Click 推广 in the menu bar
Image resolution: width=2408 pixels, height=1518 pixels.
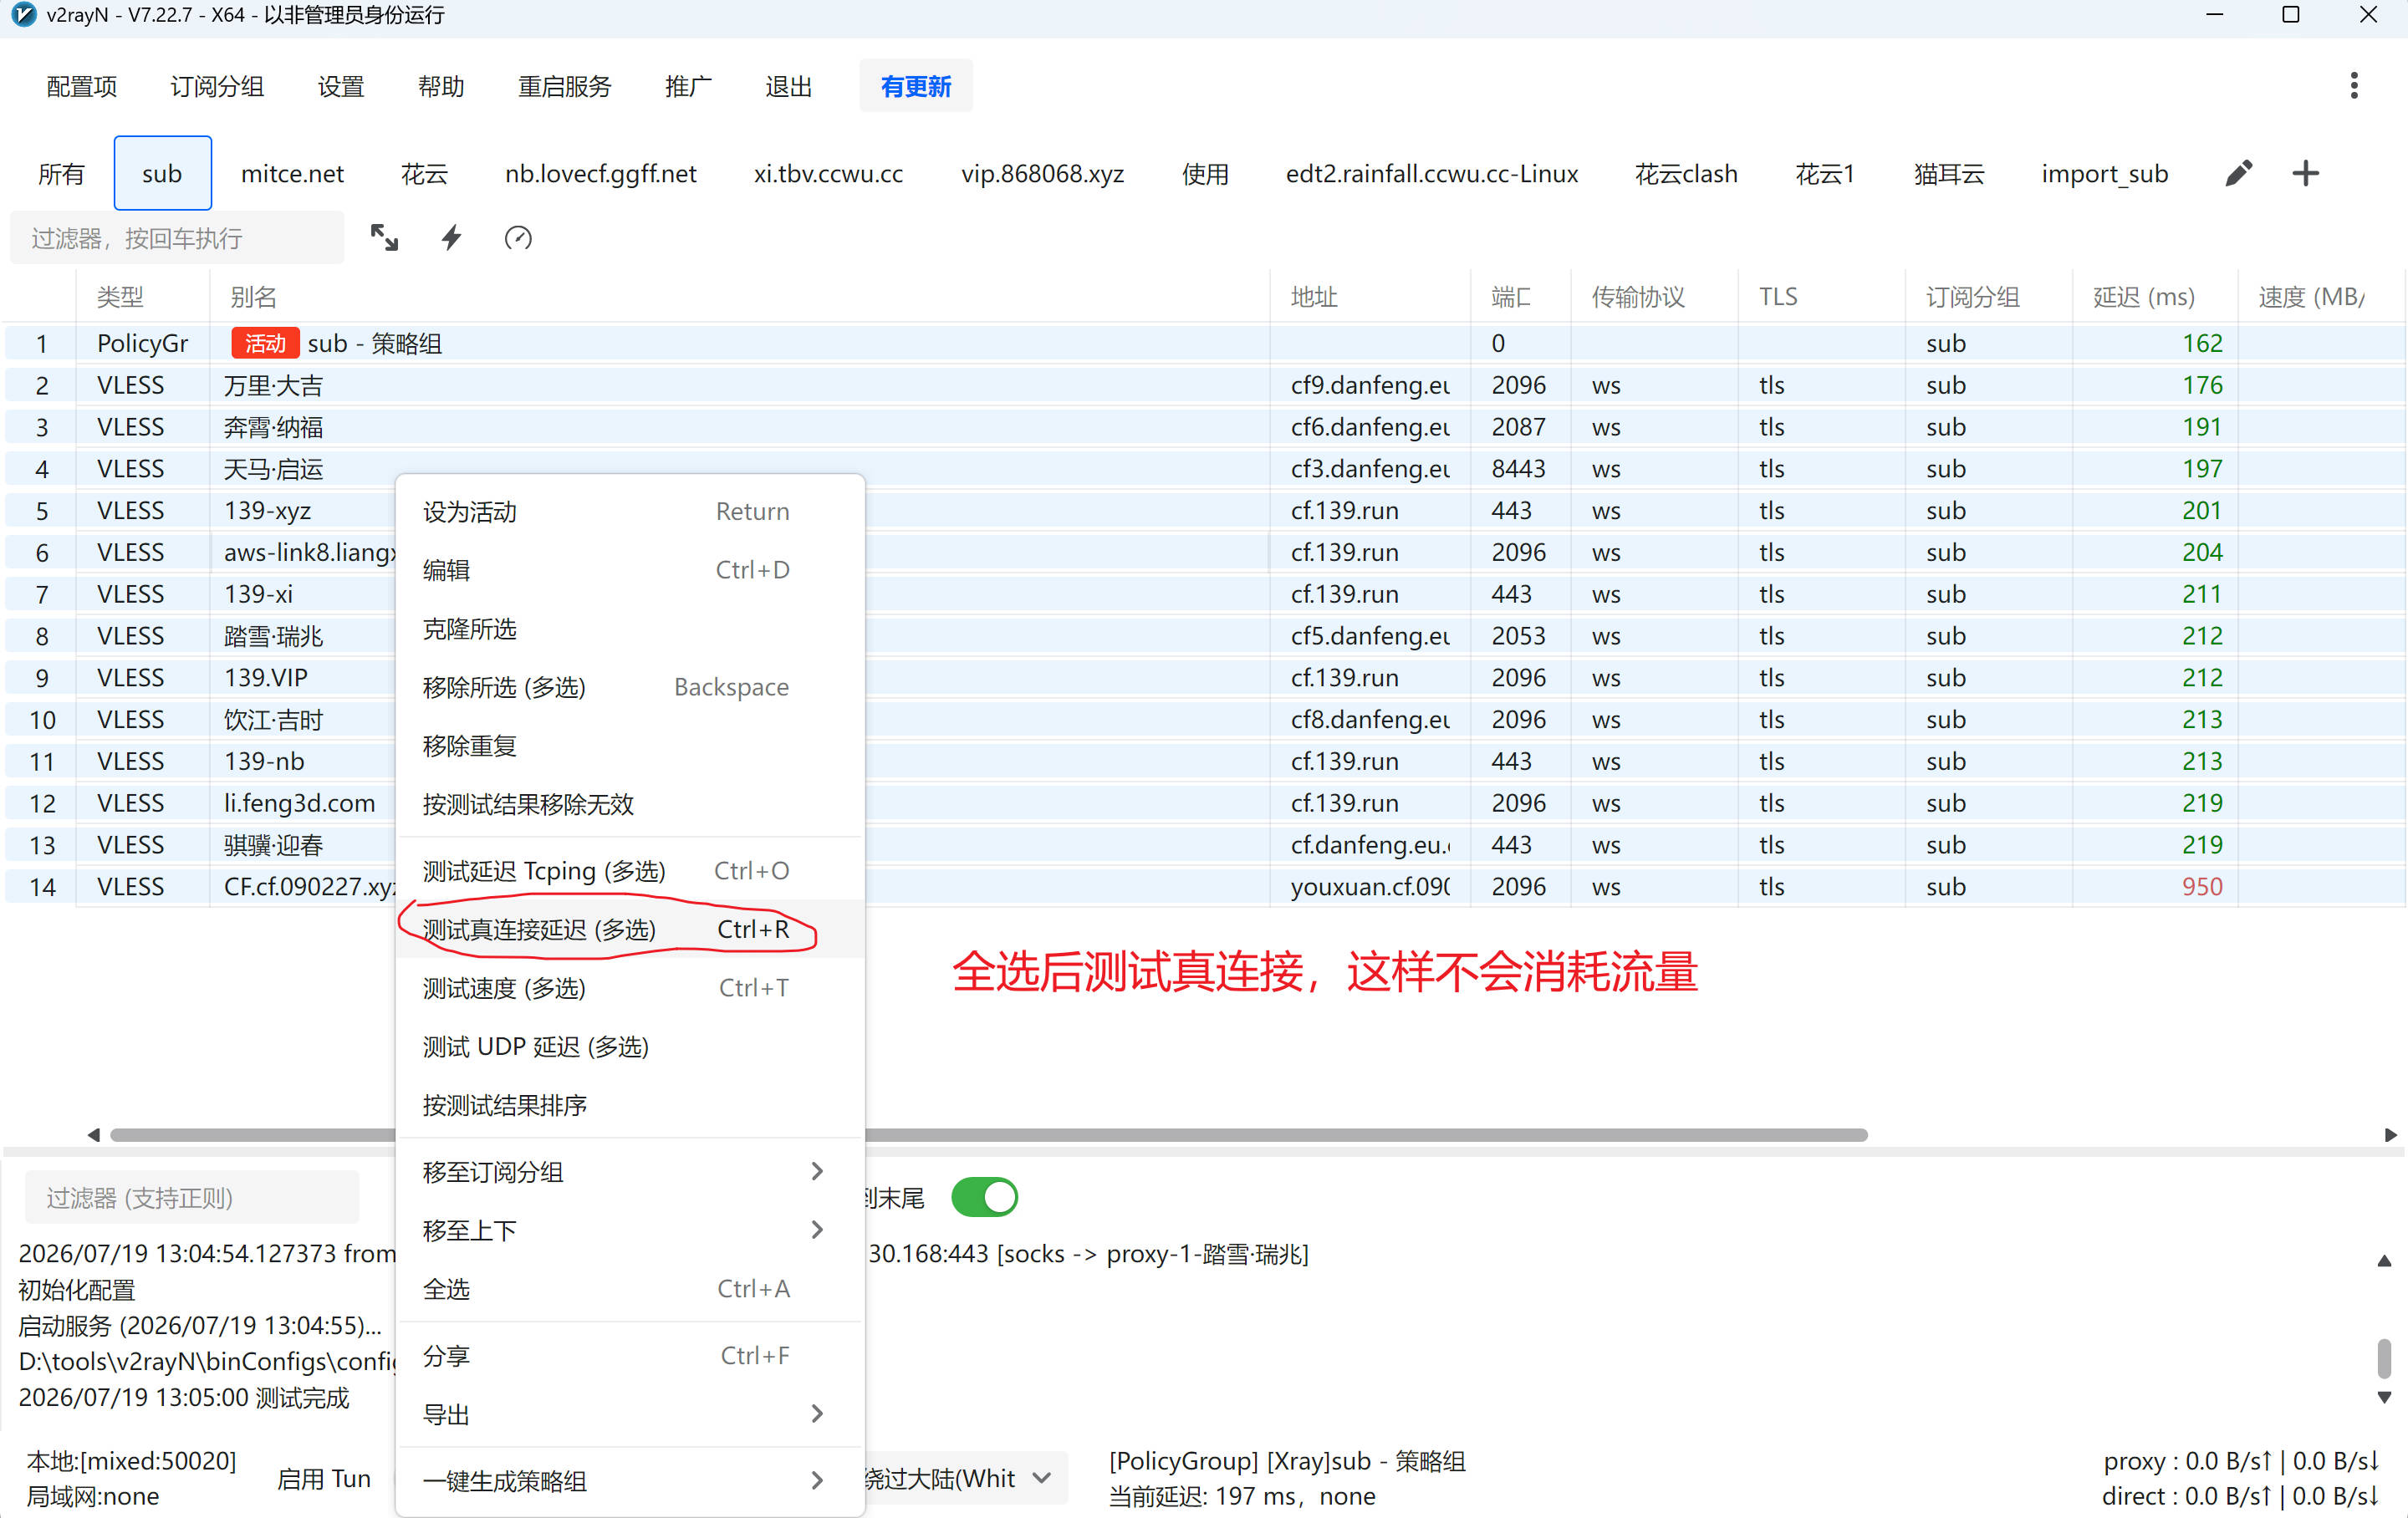[x=689, y=87]
